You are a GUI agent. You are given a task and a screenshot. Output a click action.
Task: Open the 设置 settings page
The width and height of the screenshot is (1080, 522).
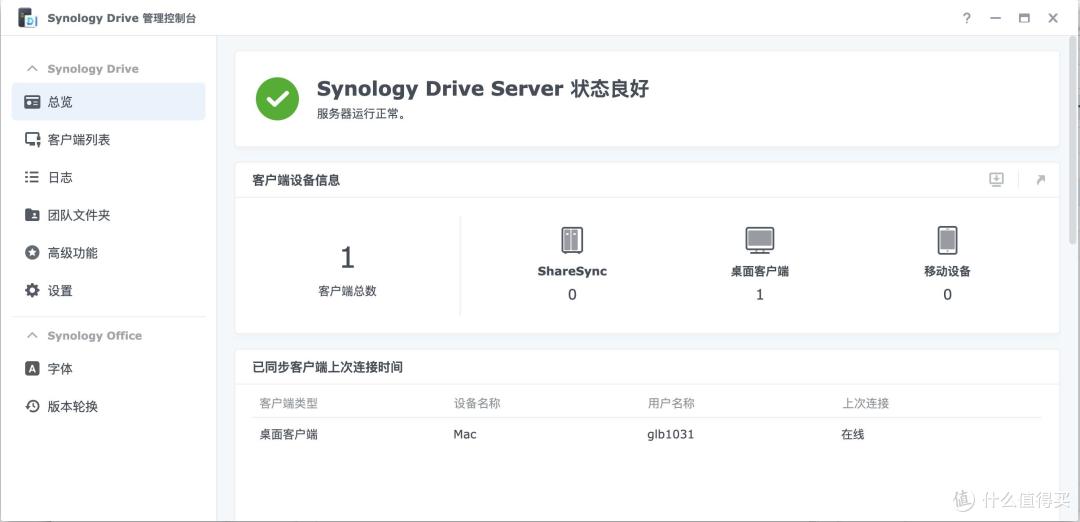(x=108, y=291)
